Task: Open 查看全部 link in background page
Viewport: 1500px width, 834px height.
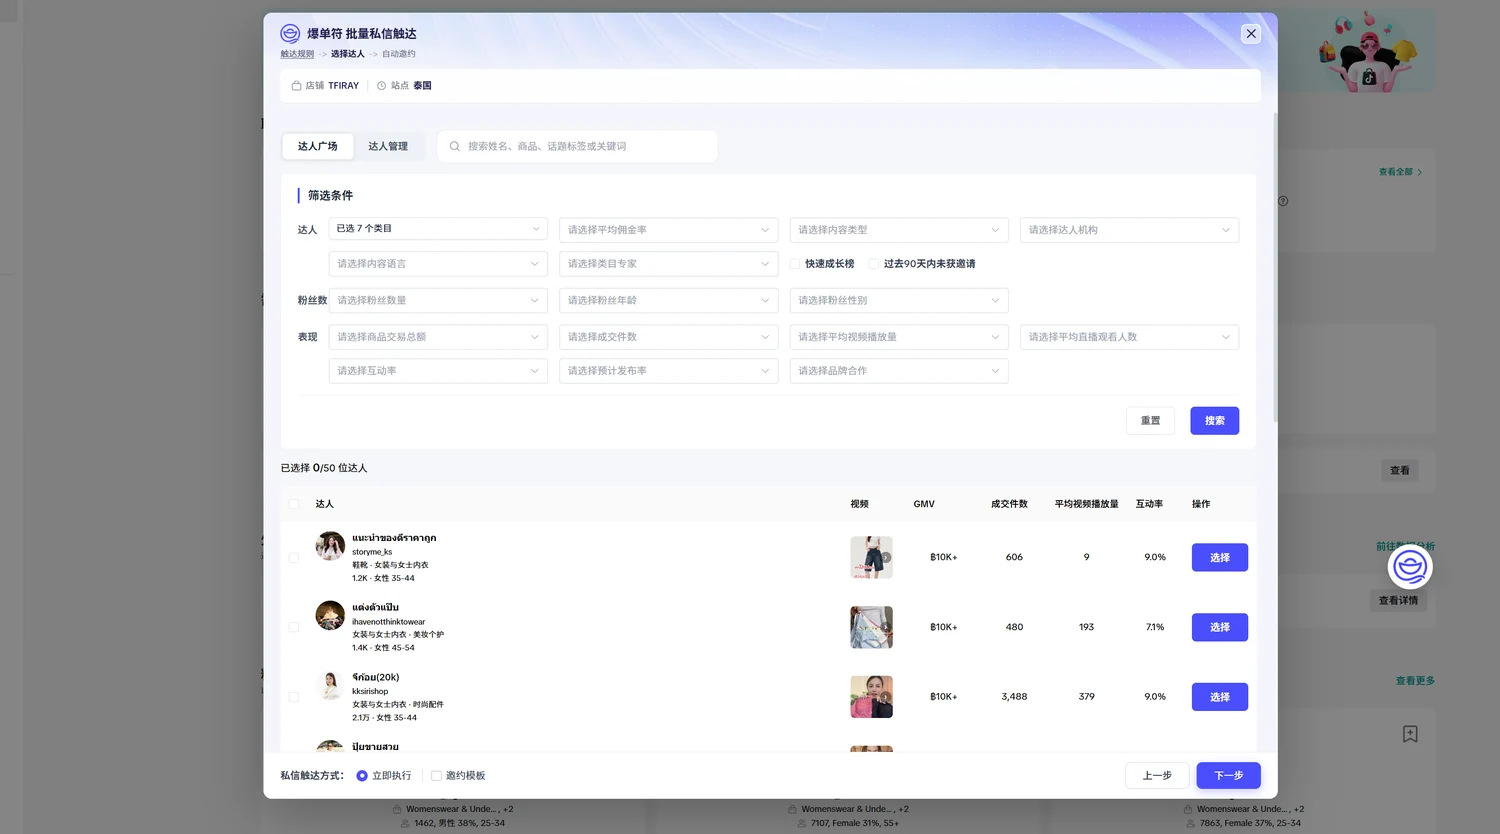Action: coord(1400,172)
